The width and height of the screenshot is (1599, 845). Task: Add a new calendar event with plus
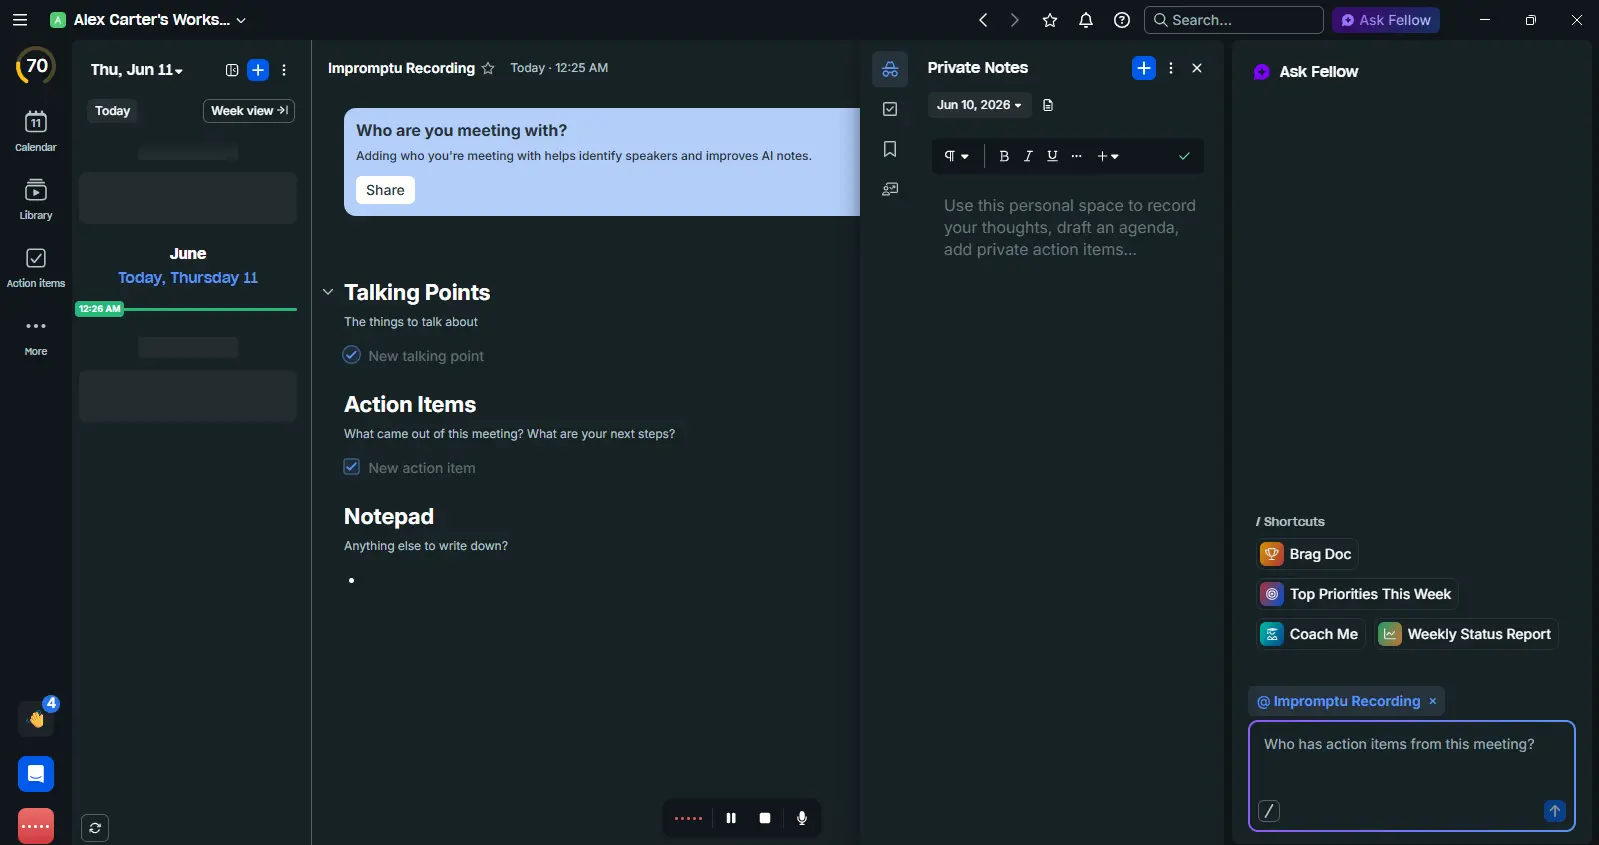point(258,70)
